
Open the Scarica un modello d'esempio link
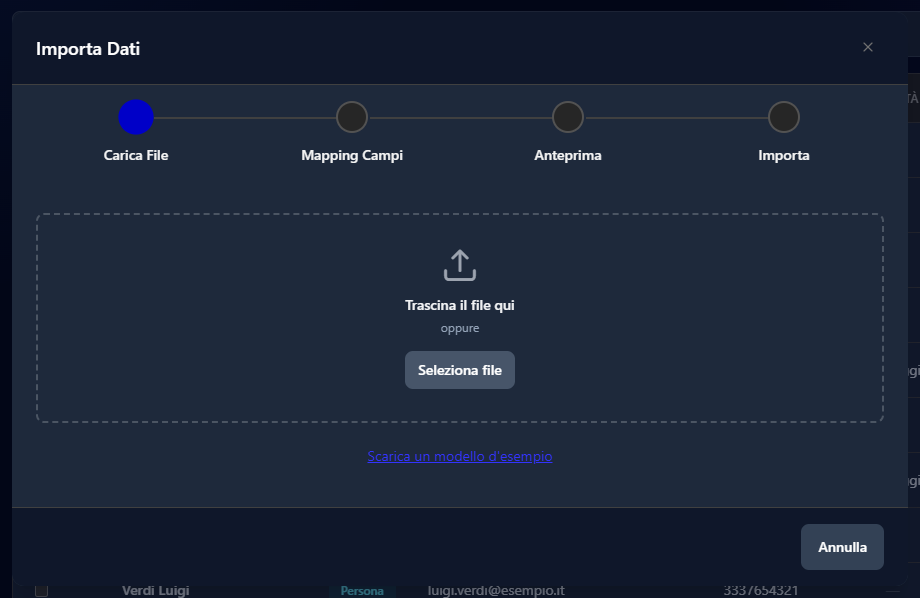coord(459,456)
